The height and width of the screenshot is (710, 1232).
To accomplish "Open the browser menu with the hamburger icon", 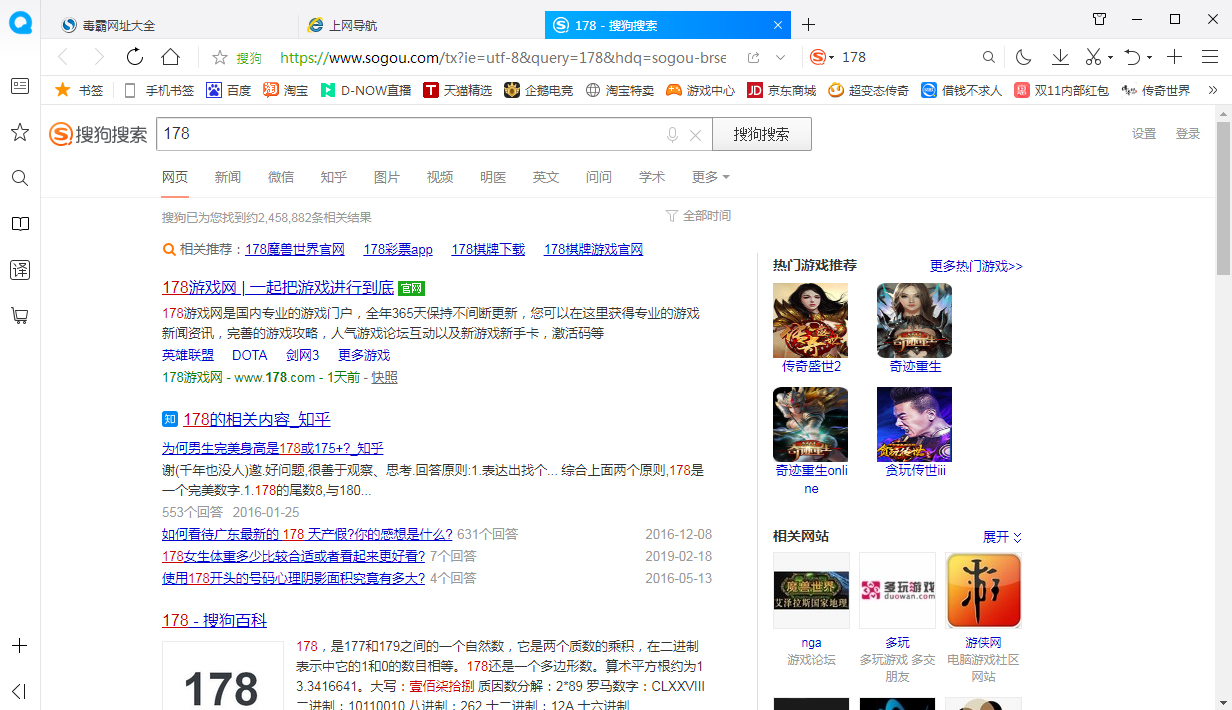I will point(1213,57).
